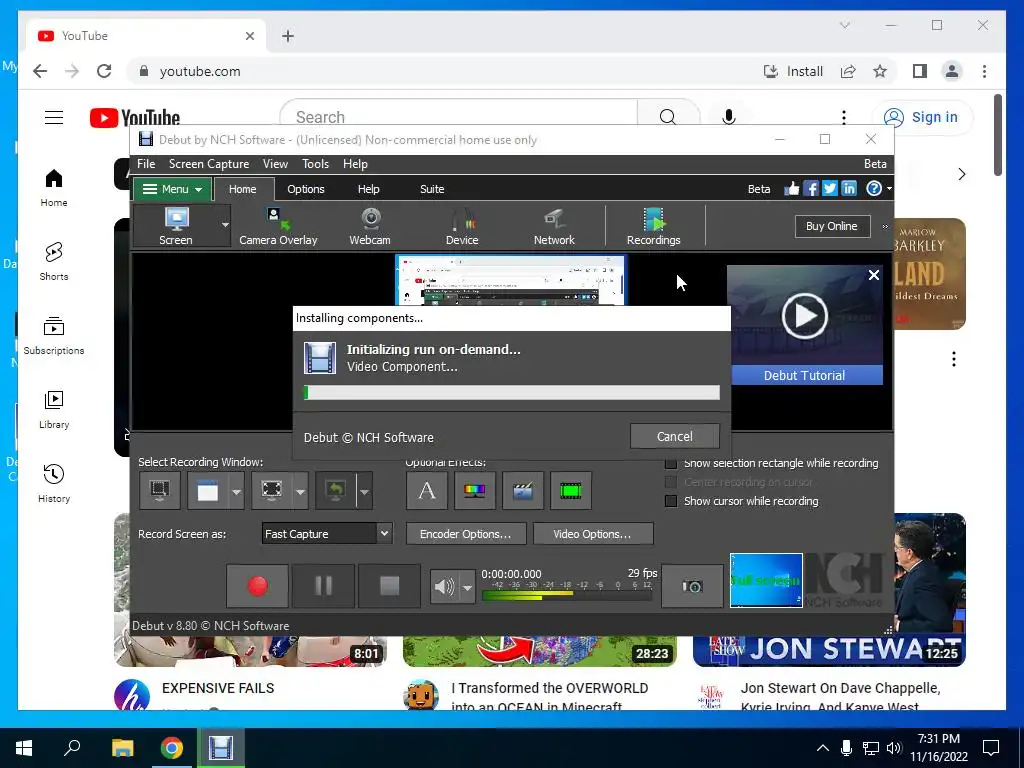The image size is (1024, 768).
Task: Play the Debut Tutorial video
Action: tap(805, 316)
